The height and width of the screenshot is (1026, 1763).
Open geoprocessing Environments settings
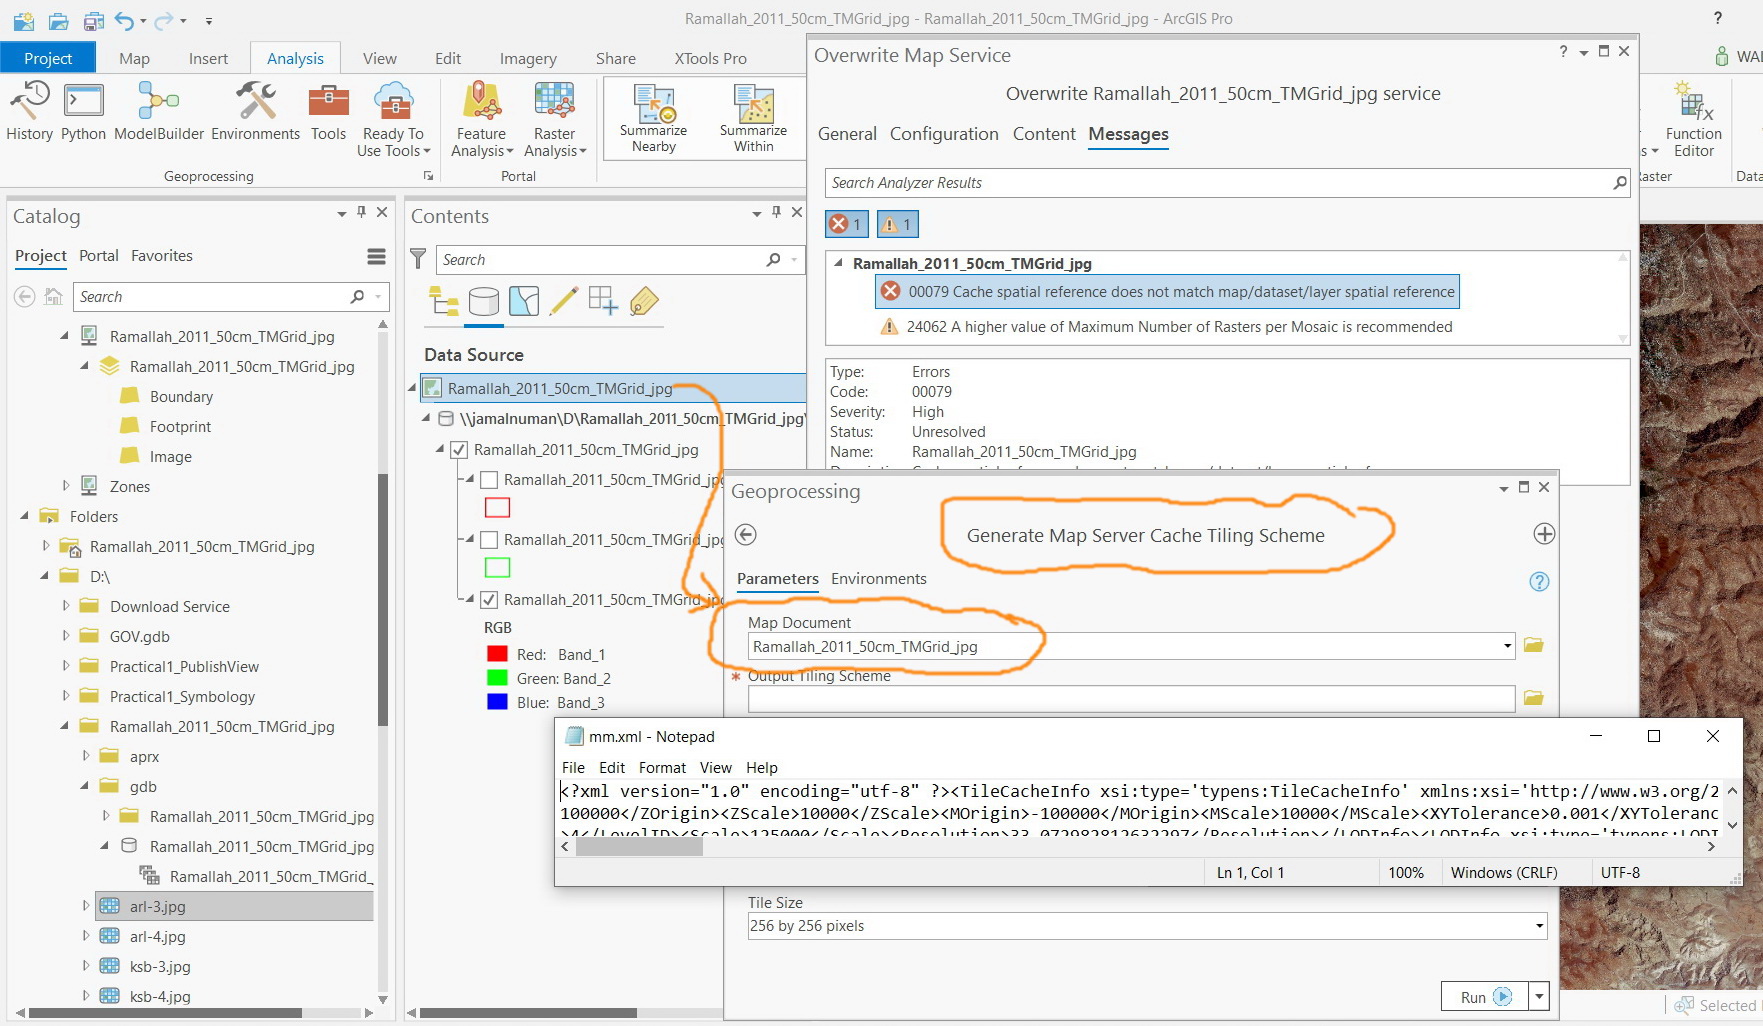[255, 111]
